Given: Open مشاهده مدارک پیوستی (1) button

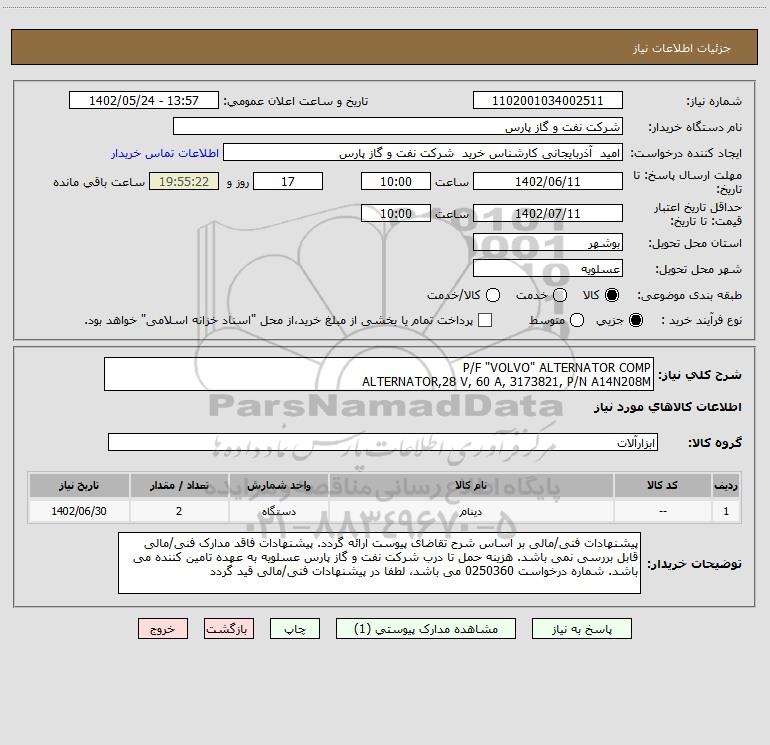Looking at the screenshot, I should (x=426, y=629).
